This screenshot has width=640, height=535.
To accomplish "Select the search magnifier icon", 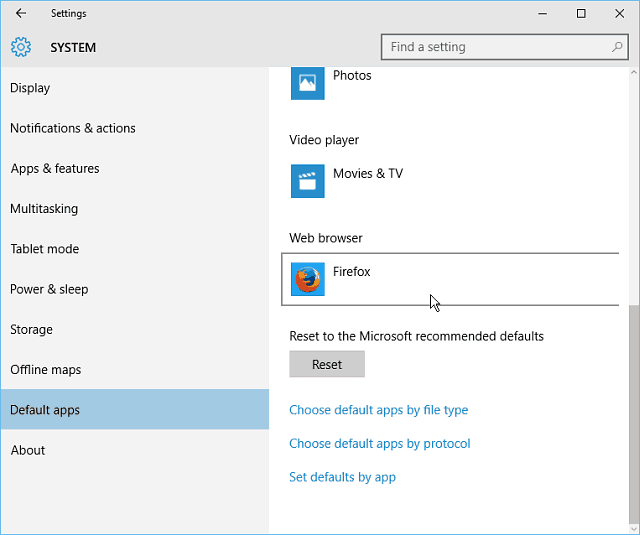I will pos(617,47).
